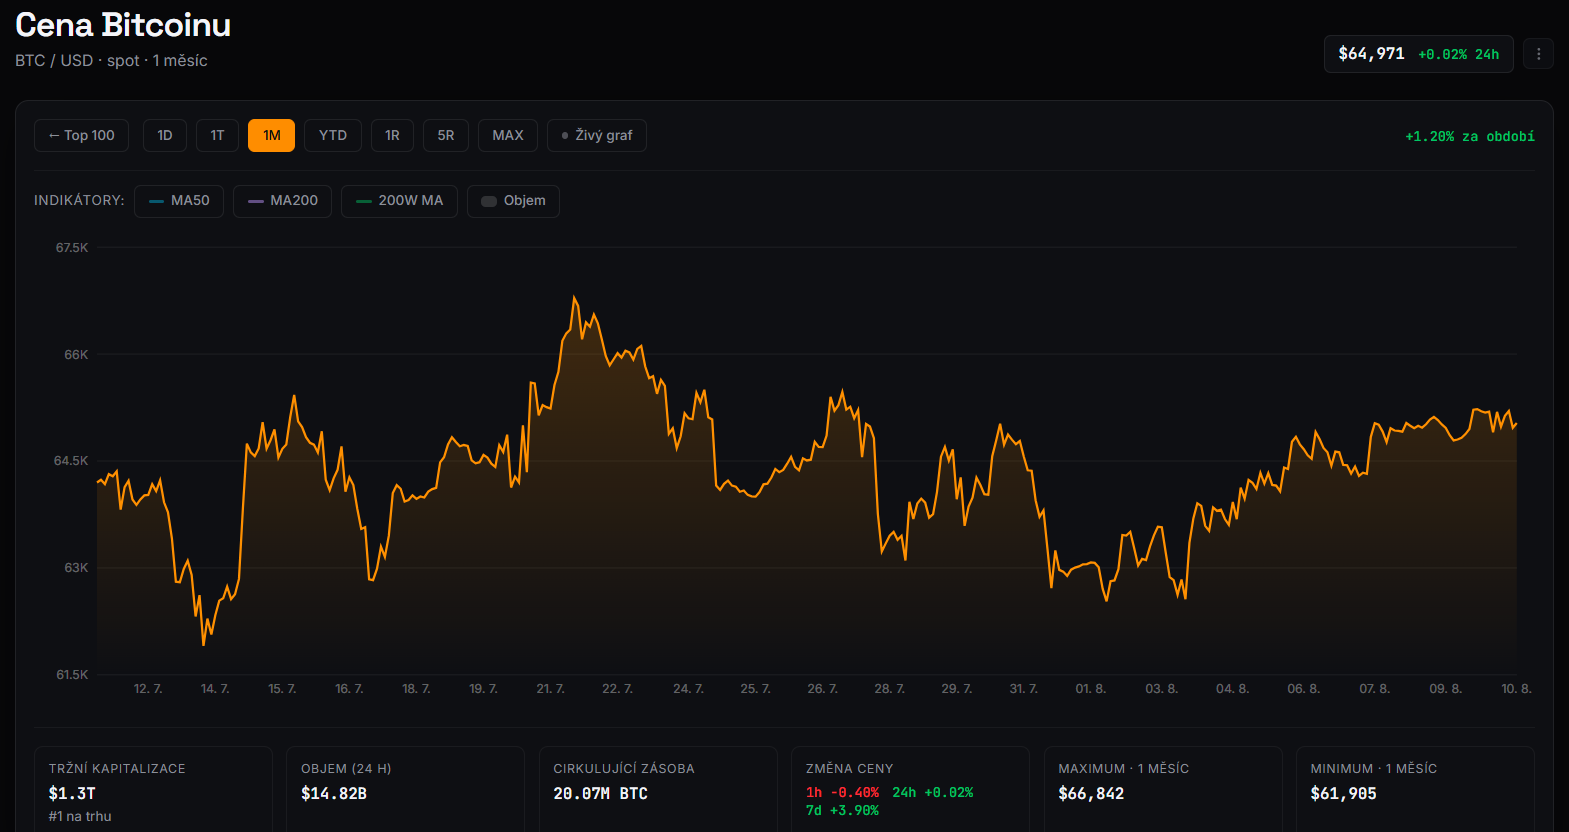This screenshot has height=832, width=1569.
Task: Go back to Top 100 list
Action: point(81,136)
